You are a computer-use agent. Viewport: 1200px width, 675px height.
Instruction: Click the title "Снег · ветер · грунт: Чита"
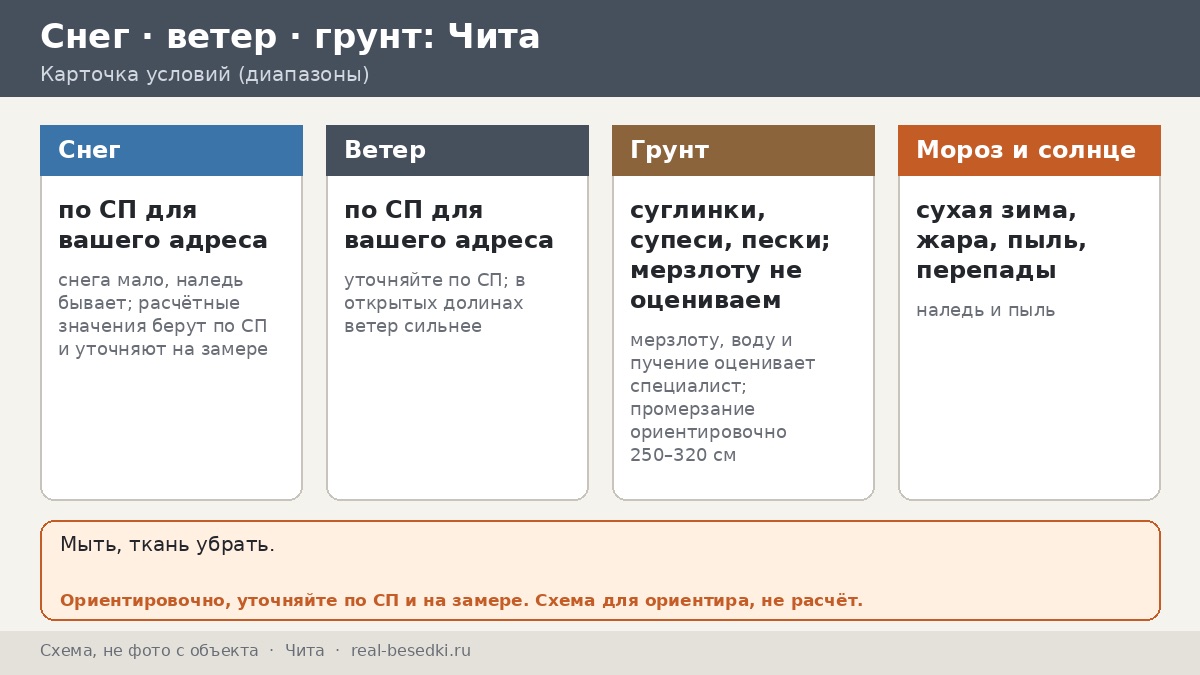290,37
